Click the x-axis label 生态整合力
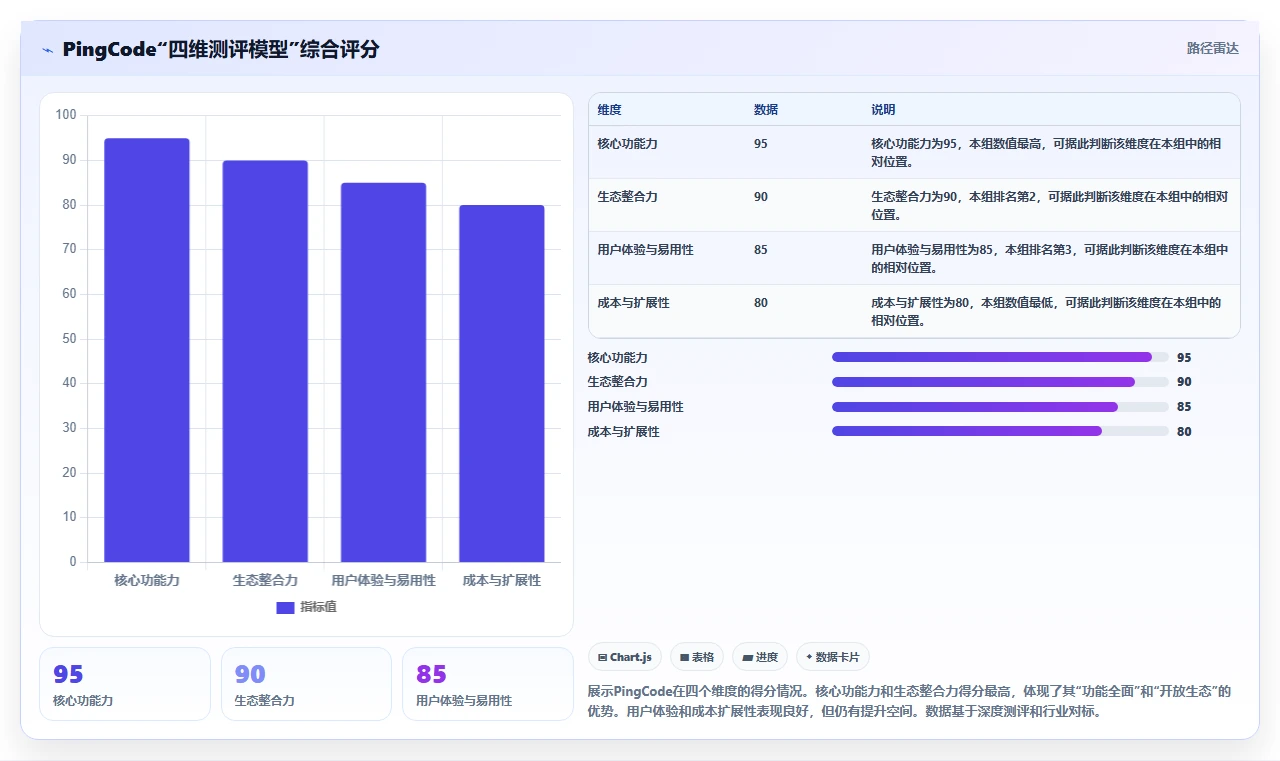Viewport: 1280px width, 761px height. click(265, 580)
